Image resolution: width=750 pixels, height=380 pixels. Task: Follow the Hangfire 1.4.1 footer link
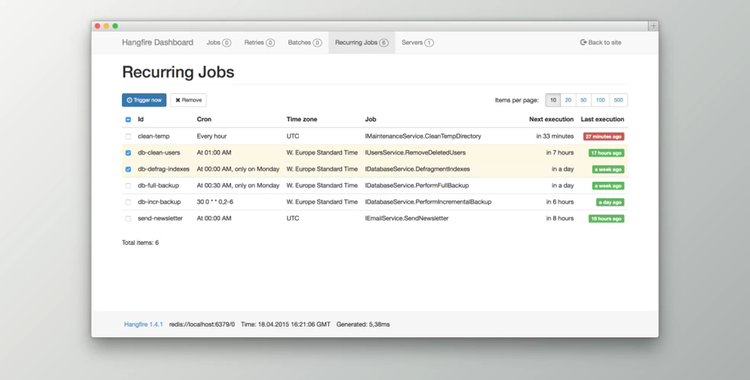pyautogui.click(x=143, y=324)
